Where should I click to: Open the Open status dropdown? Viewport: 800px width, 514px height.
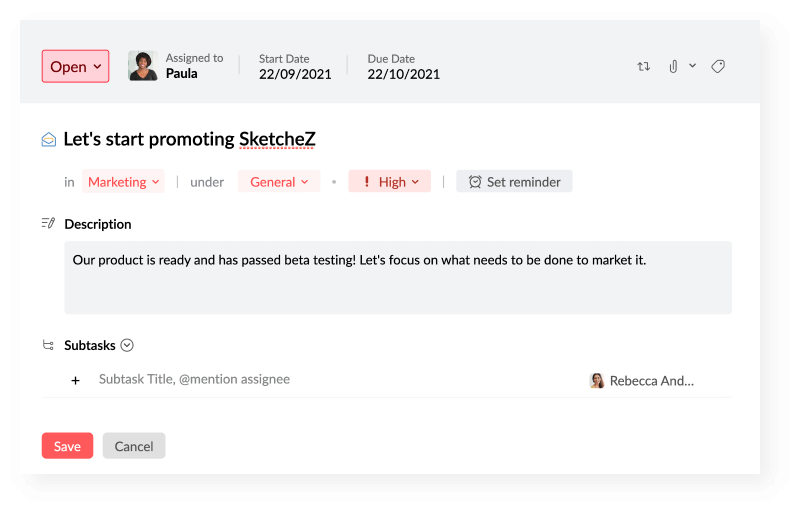pos(75,67)
